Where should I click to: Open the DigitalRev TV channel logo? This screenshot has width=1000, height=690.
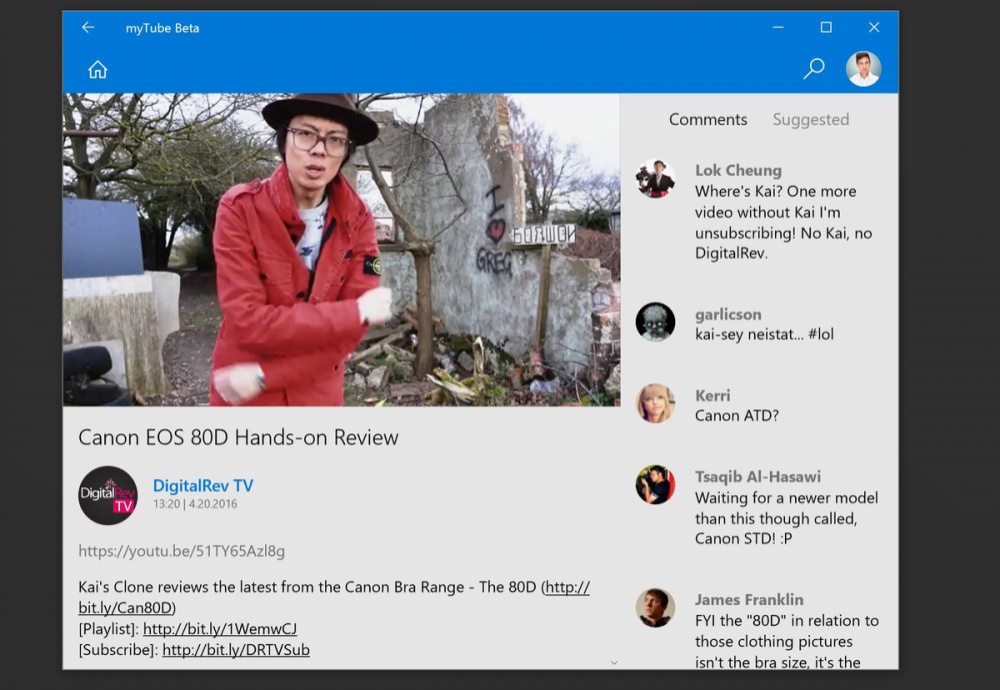tap(108, 495)
